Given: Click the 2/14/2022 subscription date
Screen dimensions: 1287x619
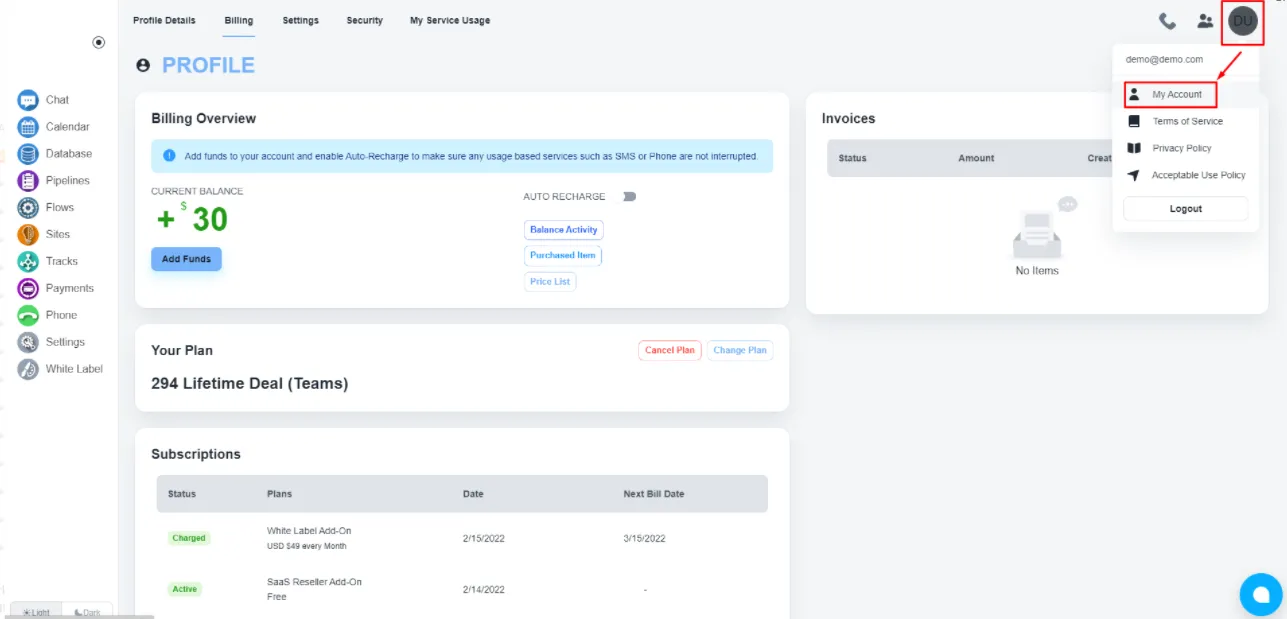Looking at the screenshot, I should 484,590.
